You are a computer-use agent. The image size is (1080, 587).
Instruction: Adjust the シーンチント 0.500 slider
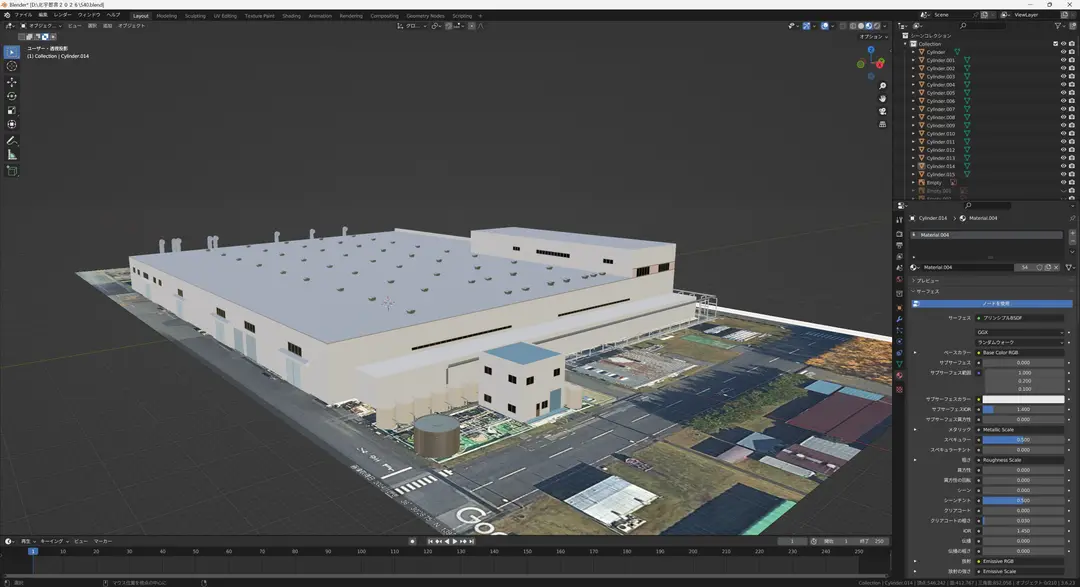pos(1023,500)
